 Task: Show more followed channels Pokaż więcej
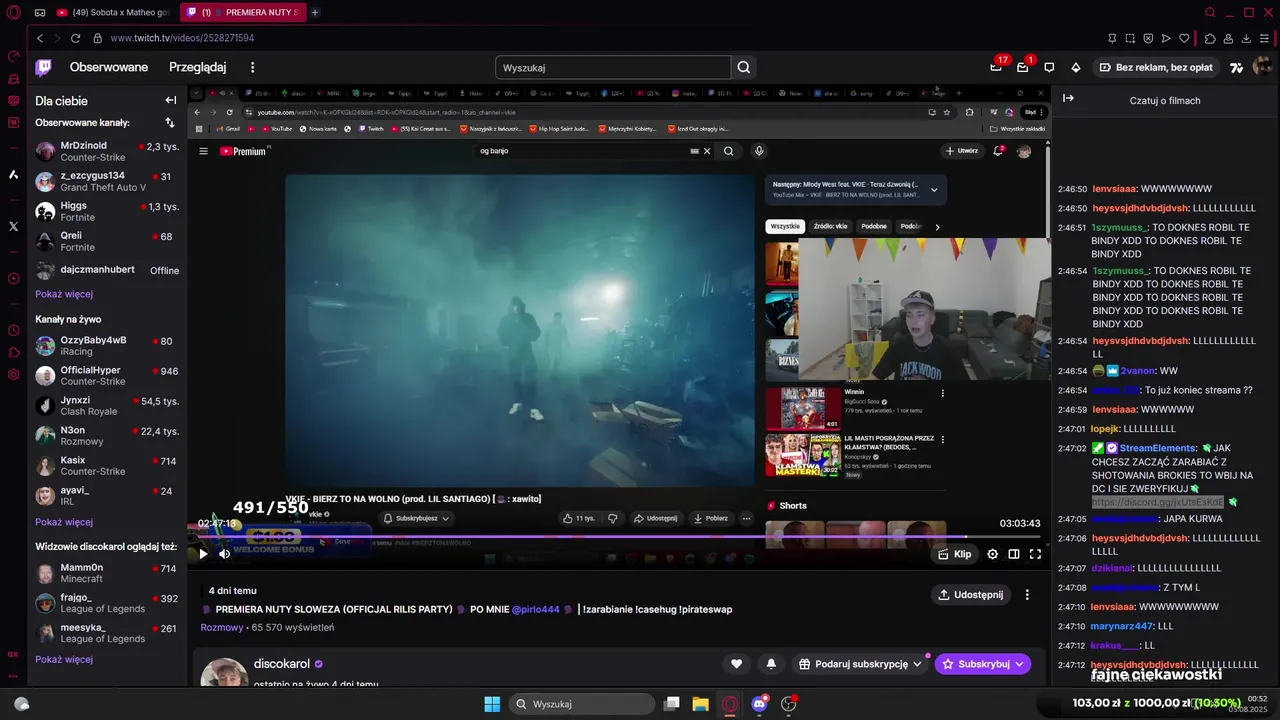(64, 294)
